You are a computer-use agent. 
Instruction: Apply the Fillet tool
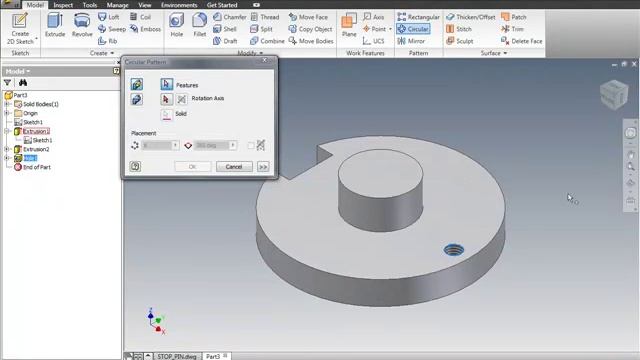(x=199, y=25)
